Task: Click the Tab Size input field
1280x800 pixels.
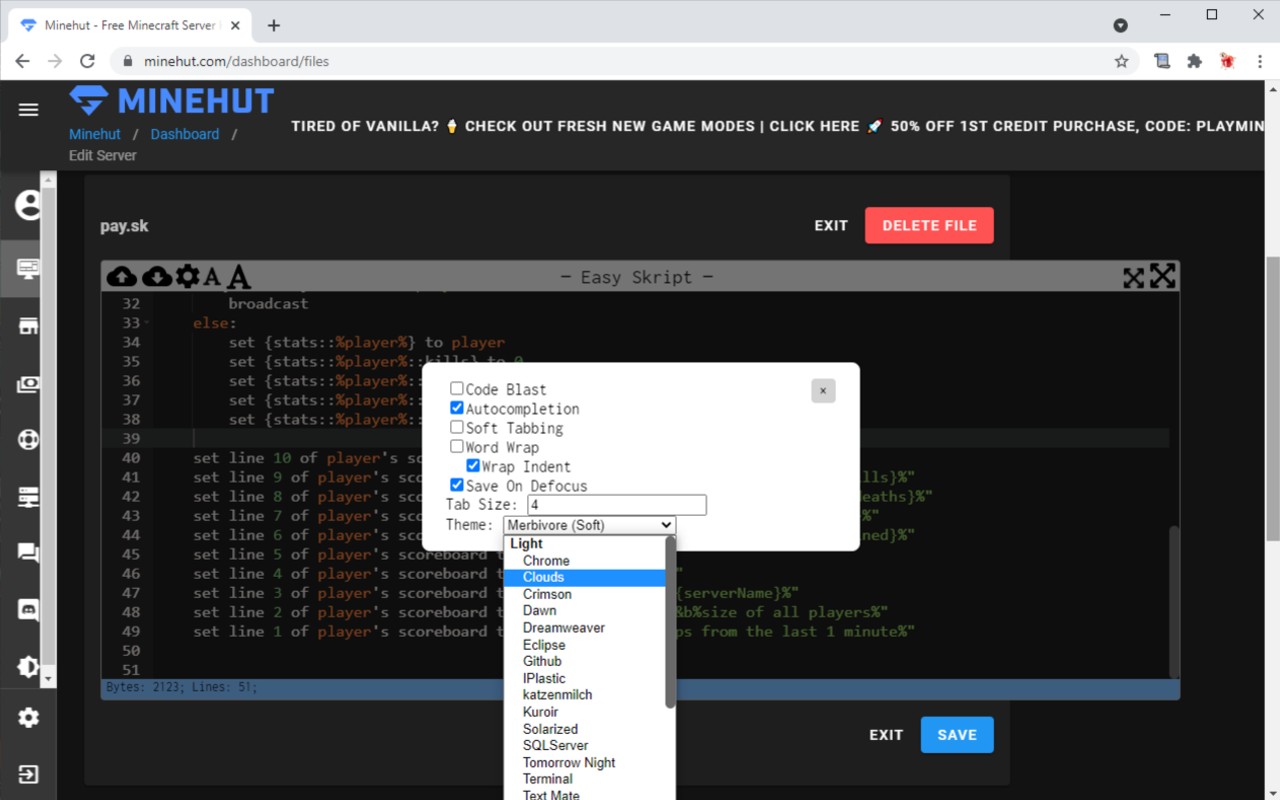Action: pos(617,505)
